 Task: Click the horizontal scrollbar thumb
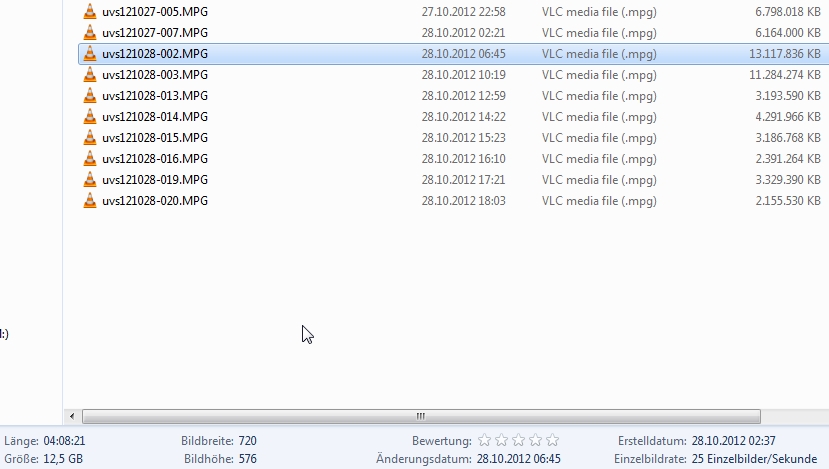pos(421,417)
